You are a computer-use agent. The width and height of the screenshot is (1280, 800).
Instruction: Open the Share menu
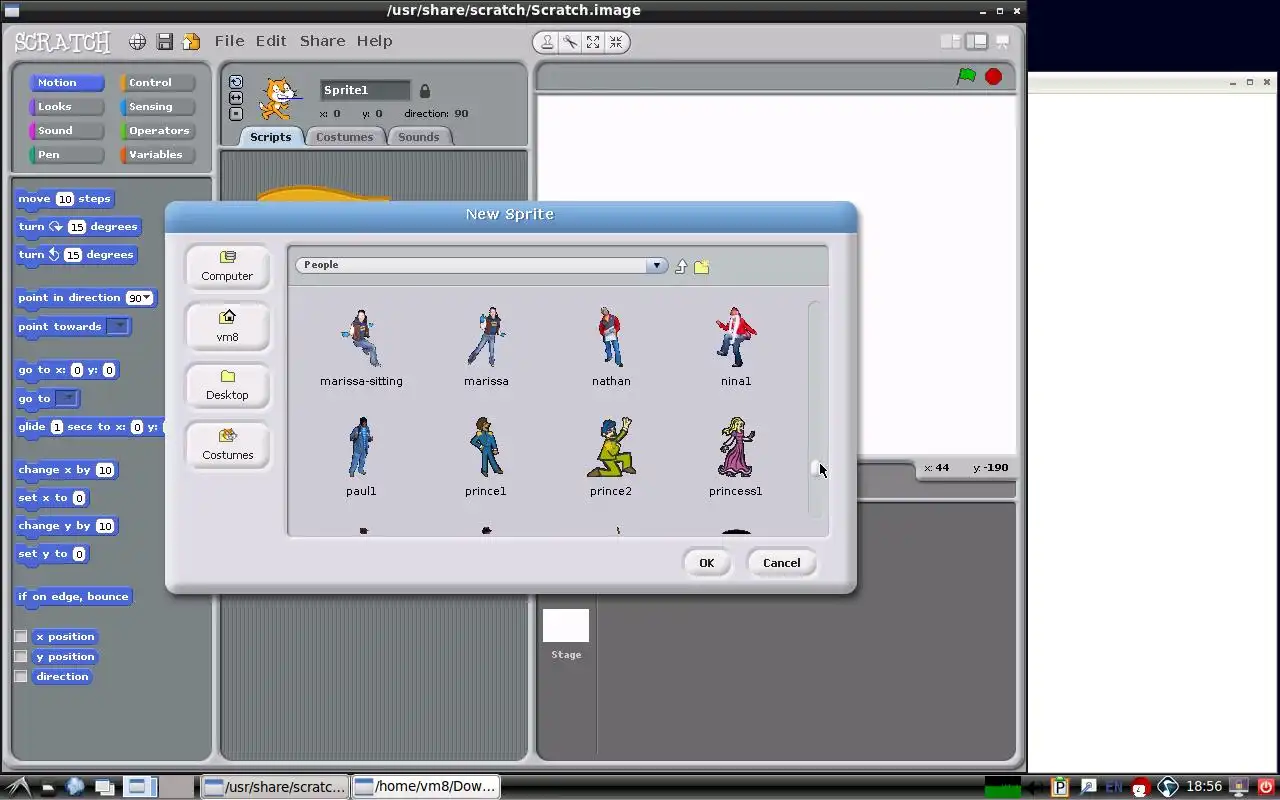322,41
